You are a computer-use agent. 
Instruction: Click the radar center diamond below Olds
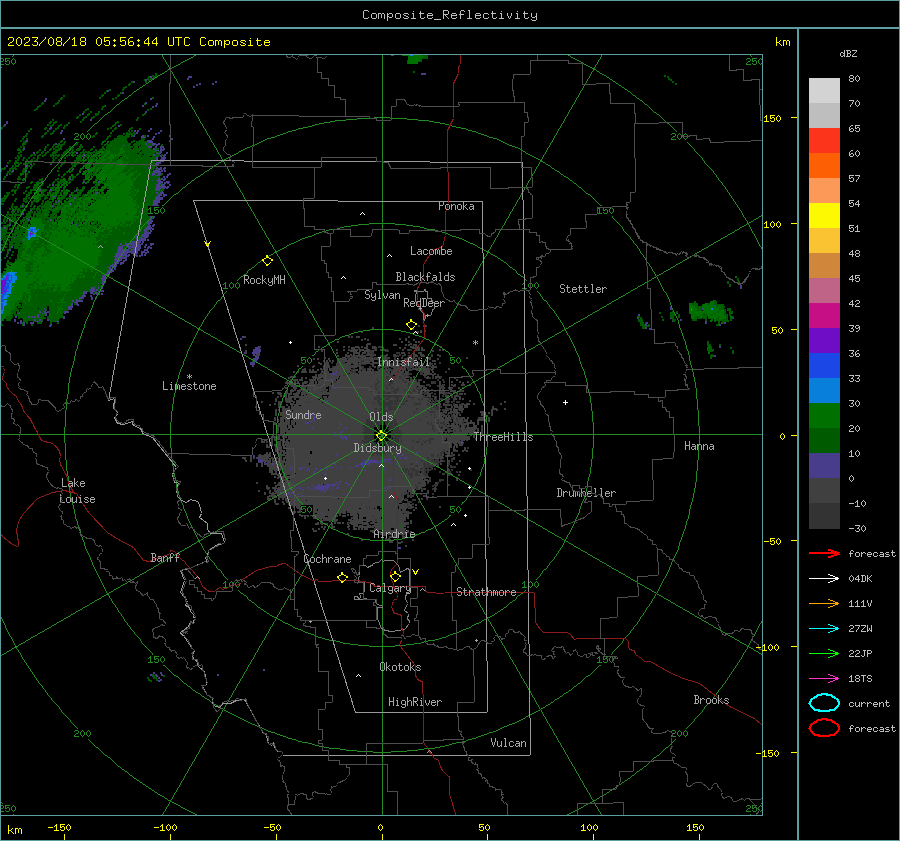click(382, 436)
